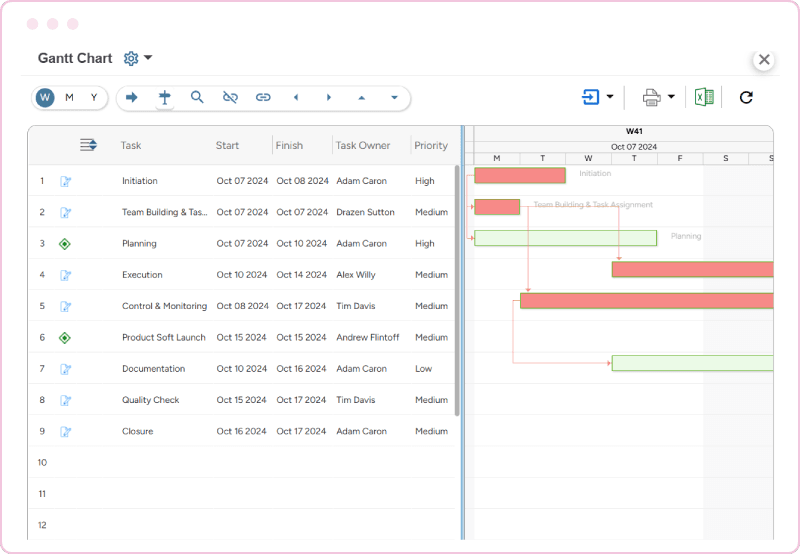Image resolution: width=800 pixels, height=554 pixels.
Task: Open the Product Soft Launch task
Action: point(163,337)
